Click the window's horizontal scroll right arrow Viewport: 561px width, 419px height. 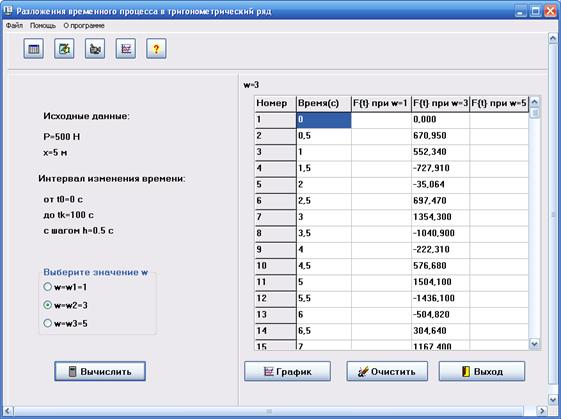point(542,411)
